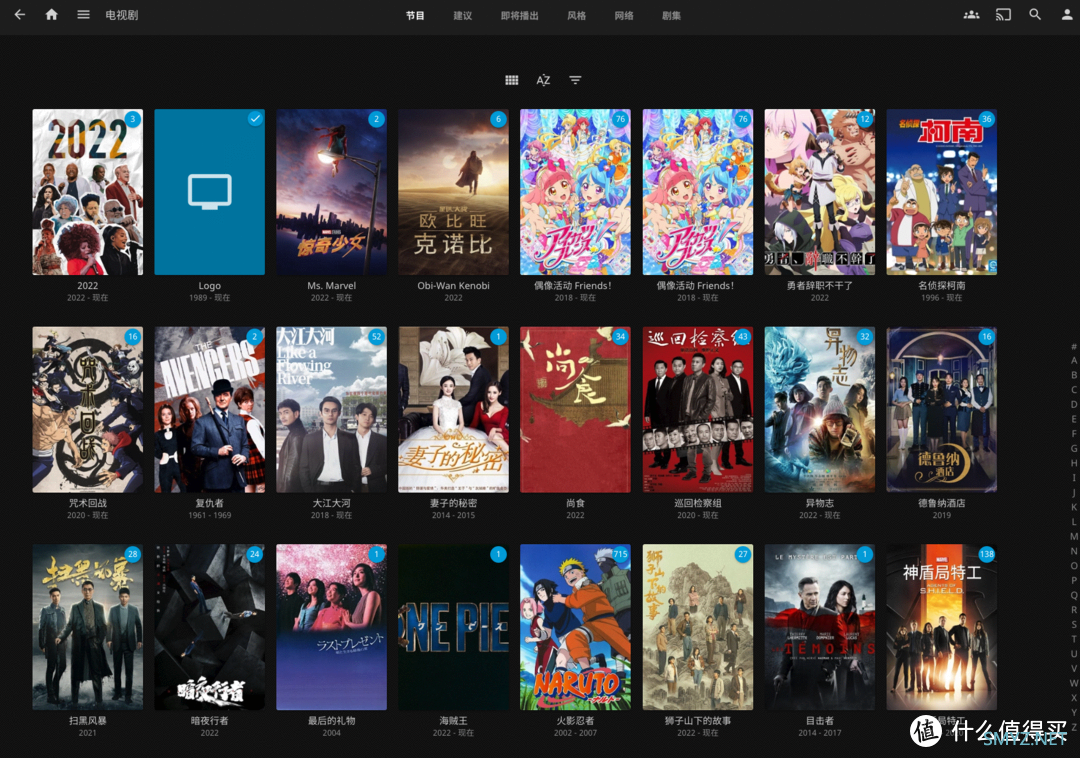The image size is (1080, 758).
Task: Click the 电视剧 page title
Action: (122, 15)
